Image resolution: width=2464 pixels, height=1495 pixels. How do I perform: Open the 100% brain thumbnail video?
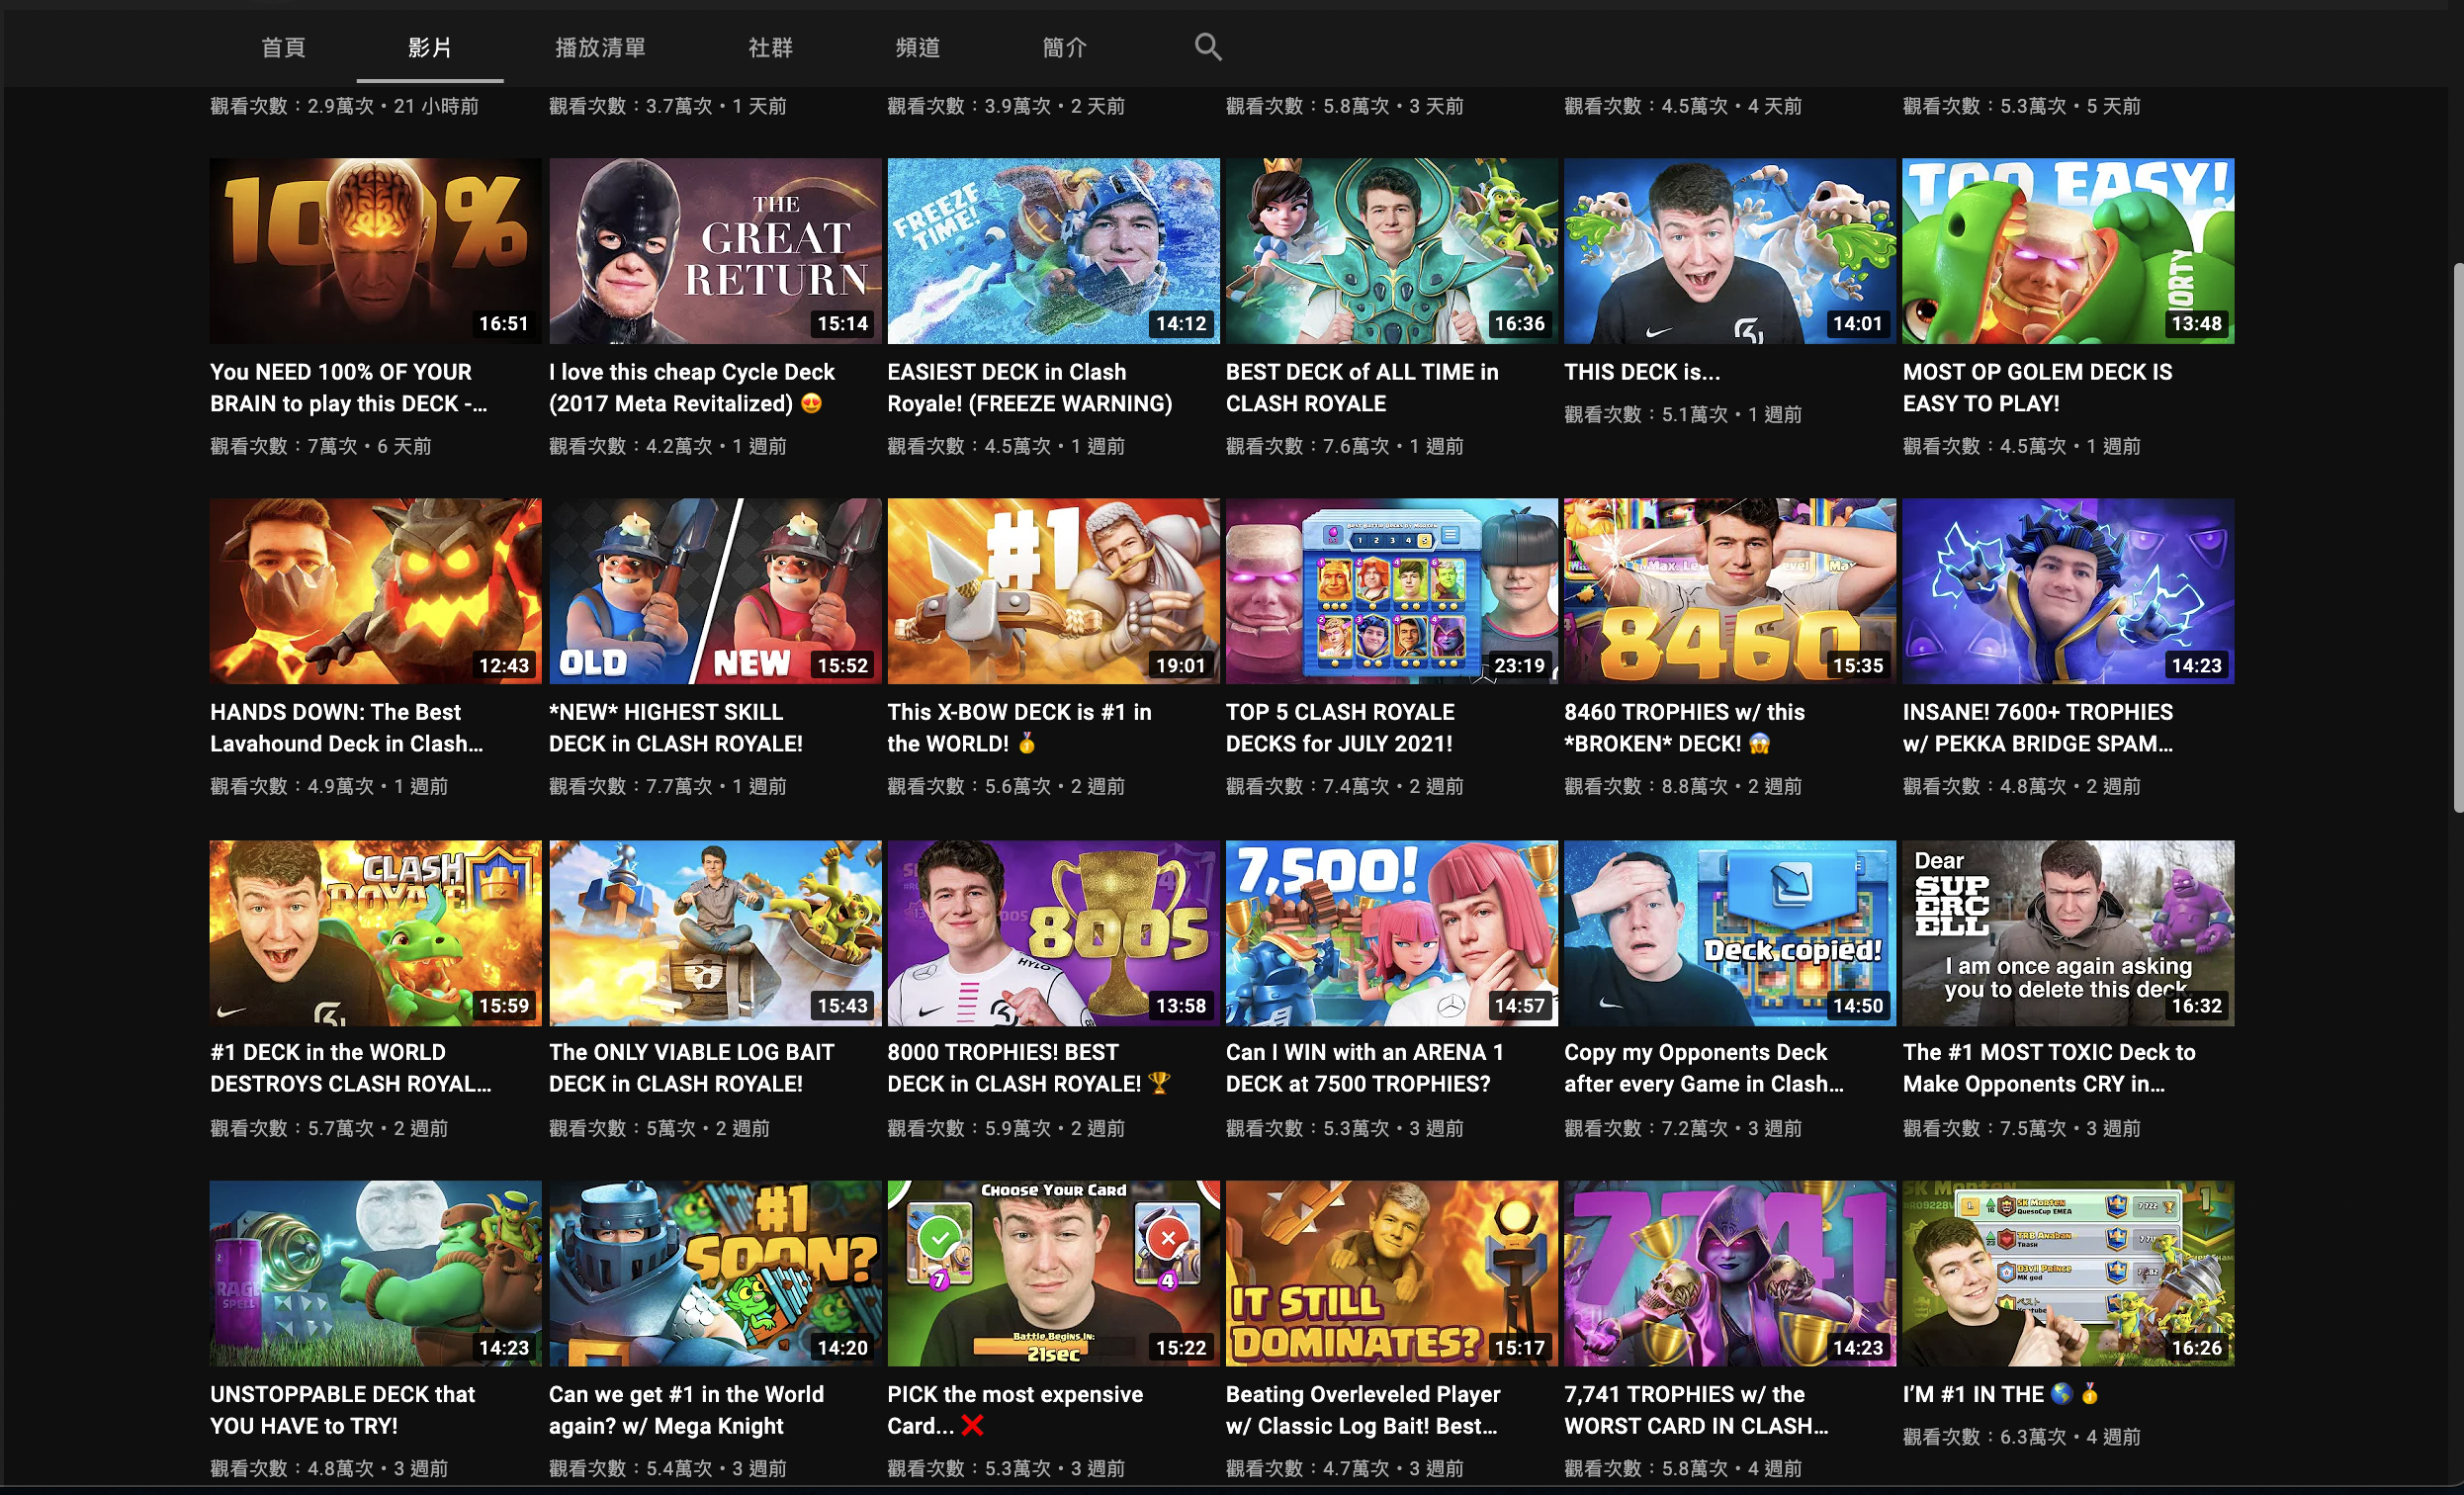tap(375, 251)
